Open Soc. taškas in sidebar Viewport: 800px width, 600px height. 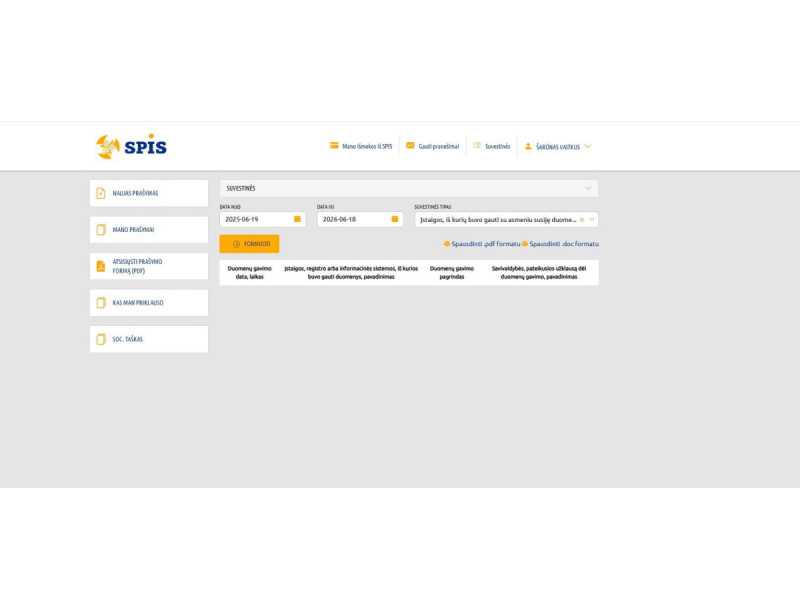click(149, 339)
